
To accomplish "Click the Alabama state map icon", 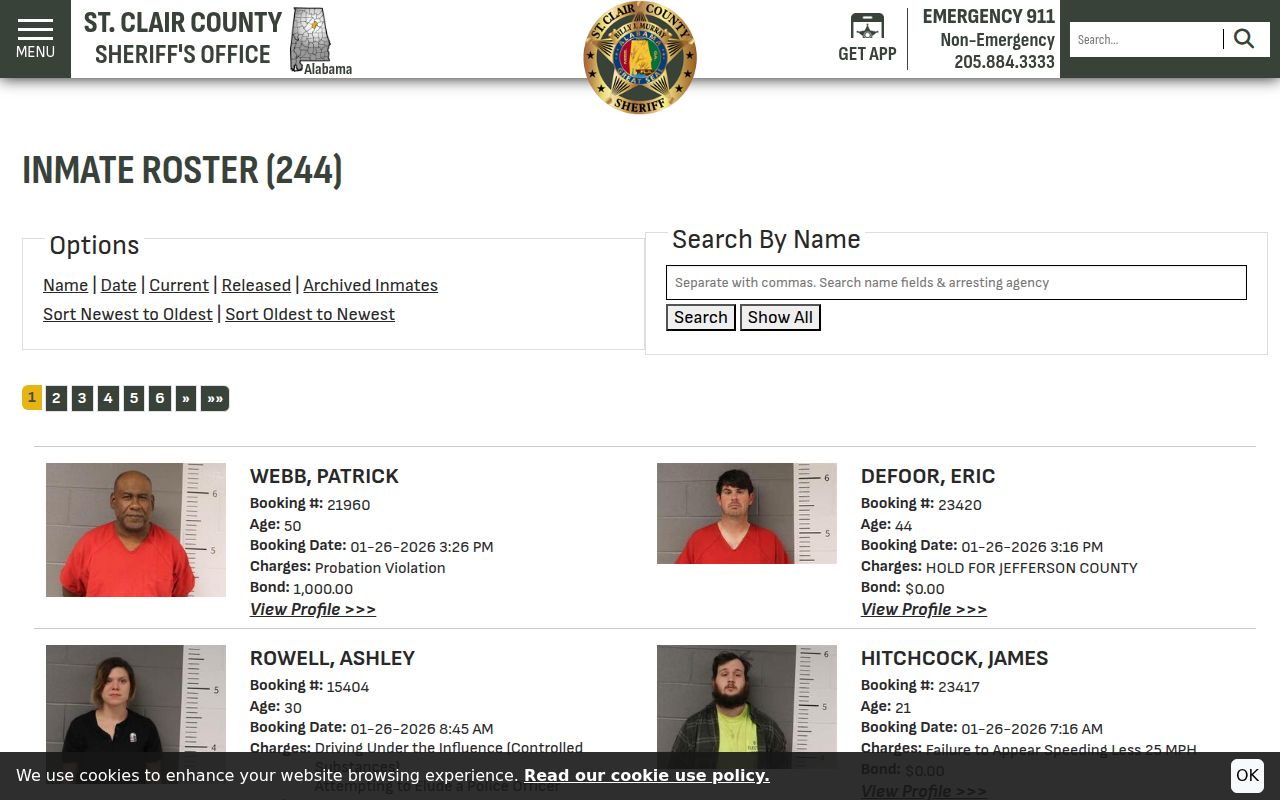I will click(x=312, y=40).
